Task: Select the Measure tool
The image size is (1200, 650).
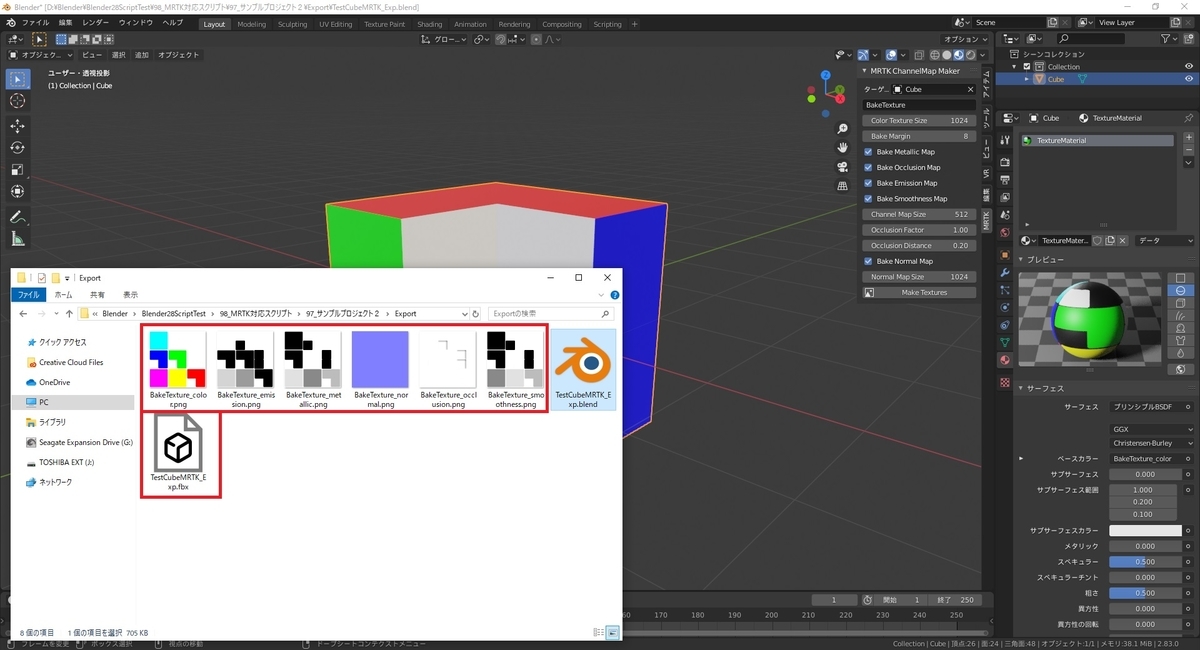Action: pyautogui.click(x=17, y=238)
